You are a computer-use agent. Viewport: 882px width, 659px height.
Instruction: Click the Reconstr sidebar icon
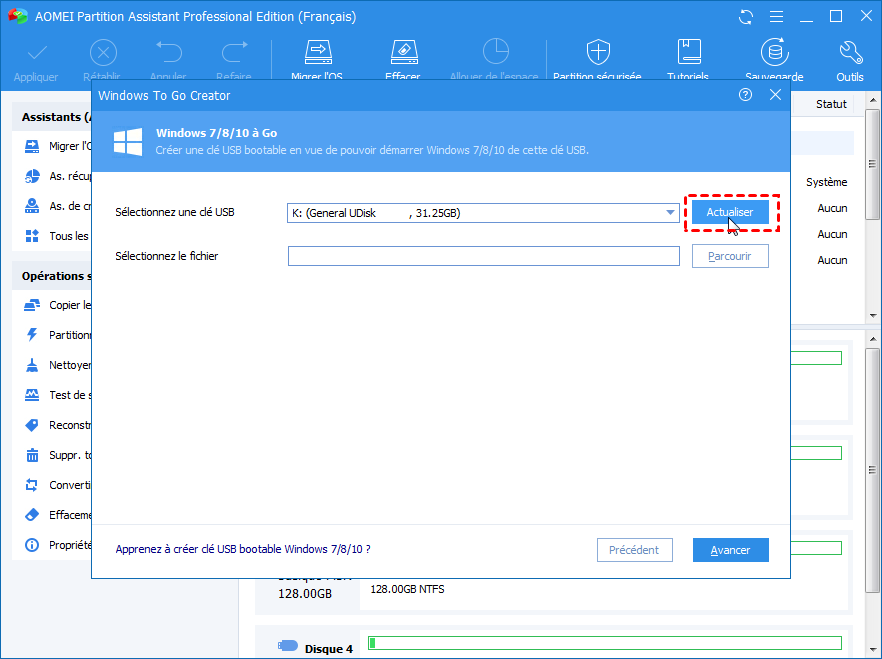[x=32, y=425]
